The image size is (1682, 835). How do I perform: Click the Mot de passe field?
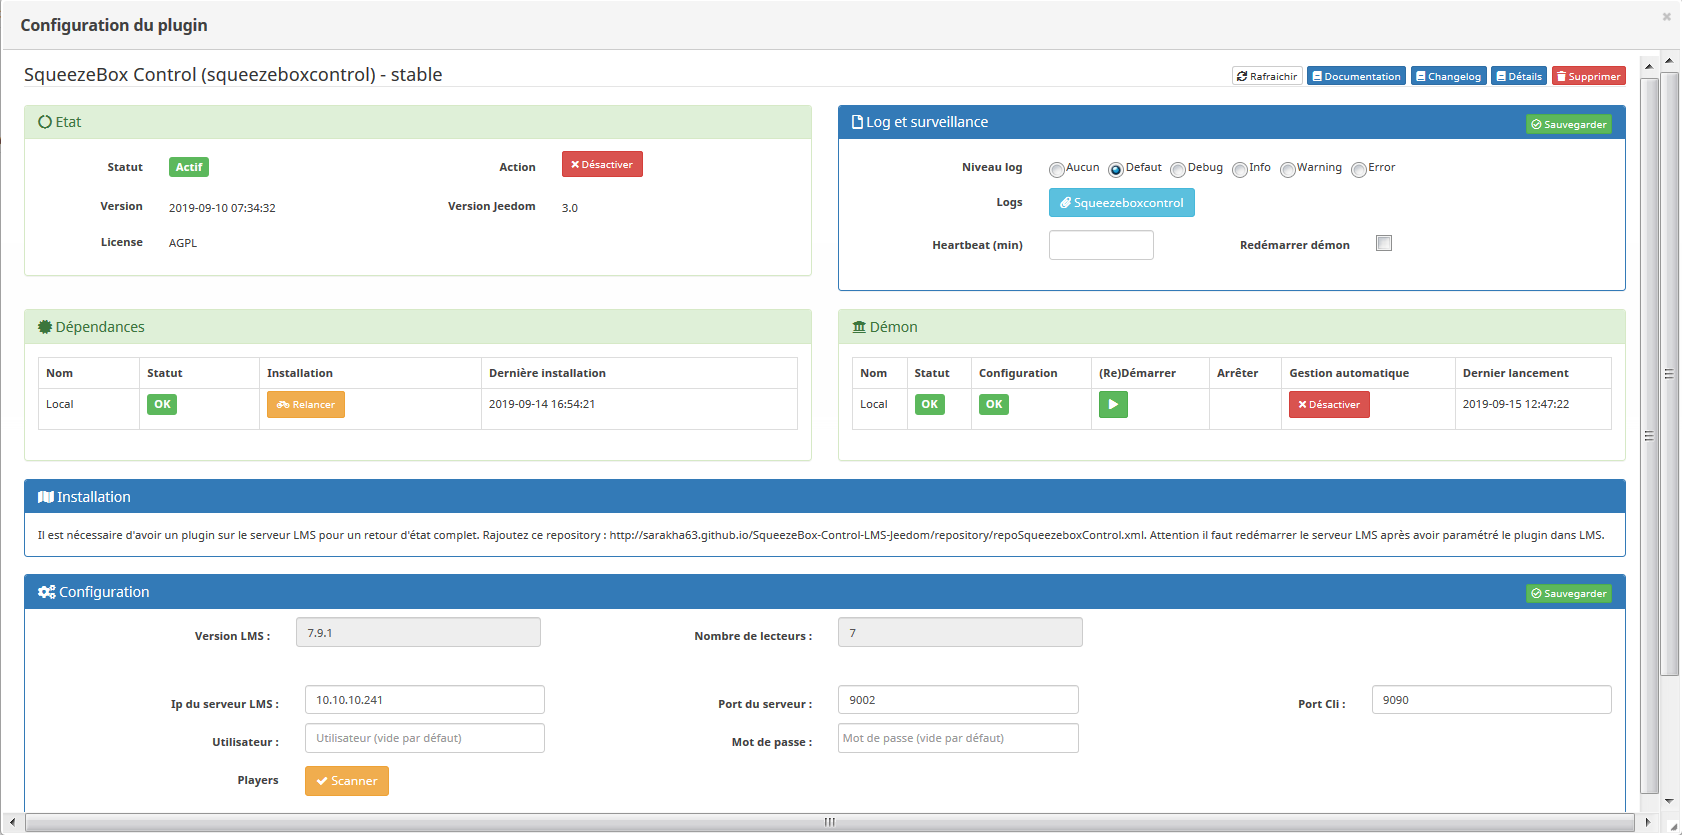(x=958, y=738)
